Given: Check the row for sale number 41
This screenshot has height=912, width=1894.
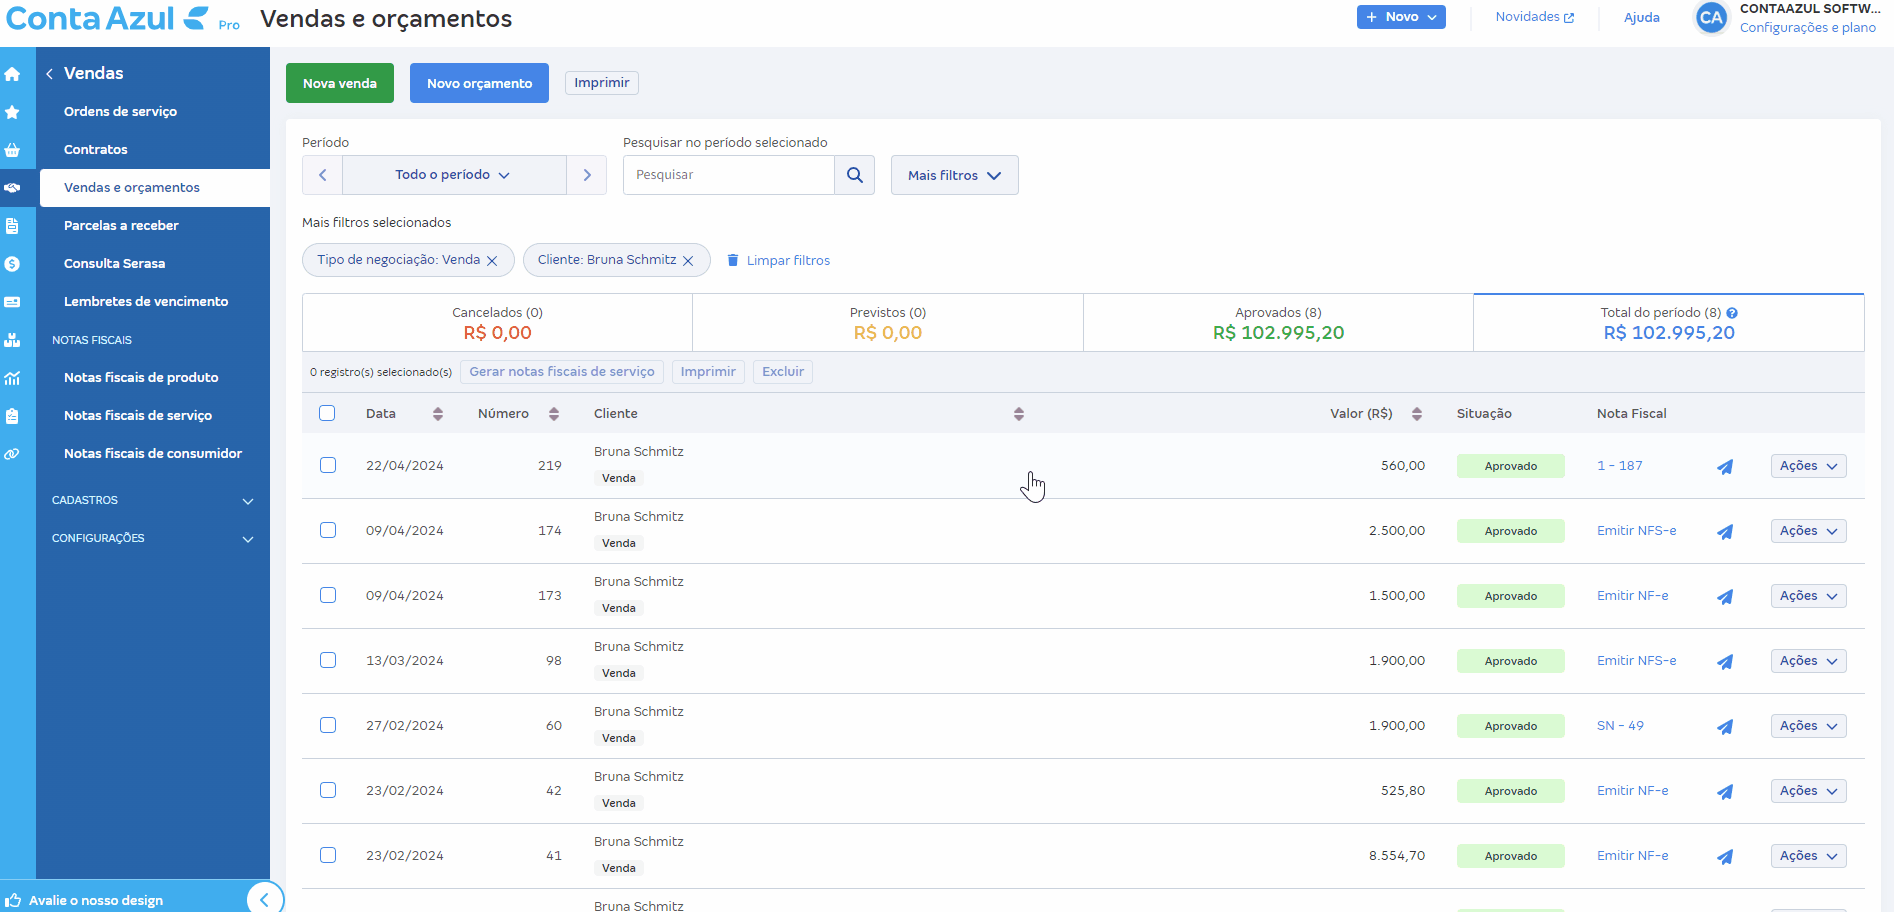Looking at the screenshot, I should pyautogui.click(x=328, y=855).
